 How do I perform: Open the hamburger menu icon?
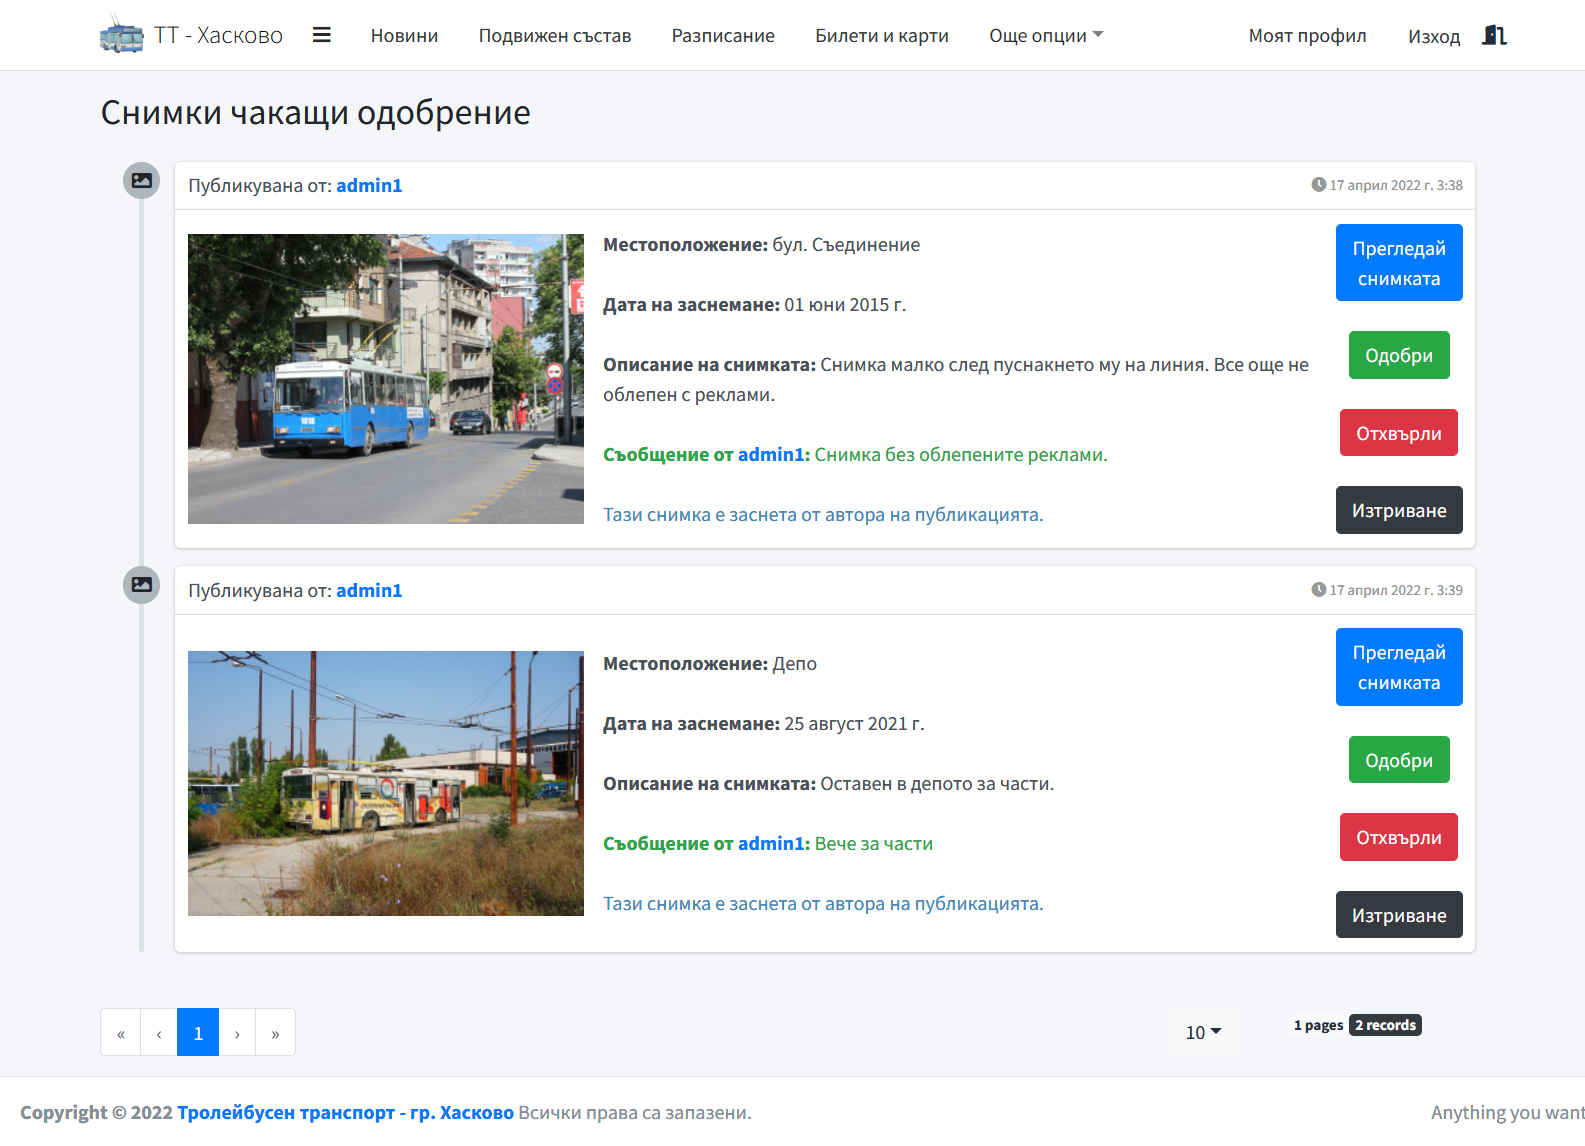[321, 35]
